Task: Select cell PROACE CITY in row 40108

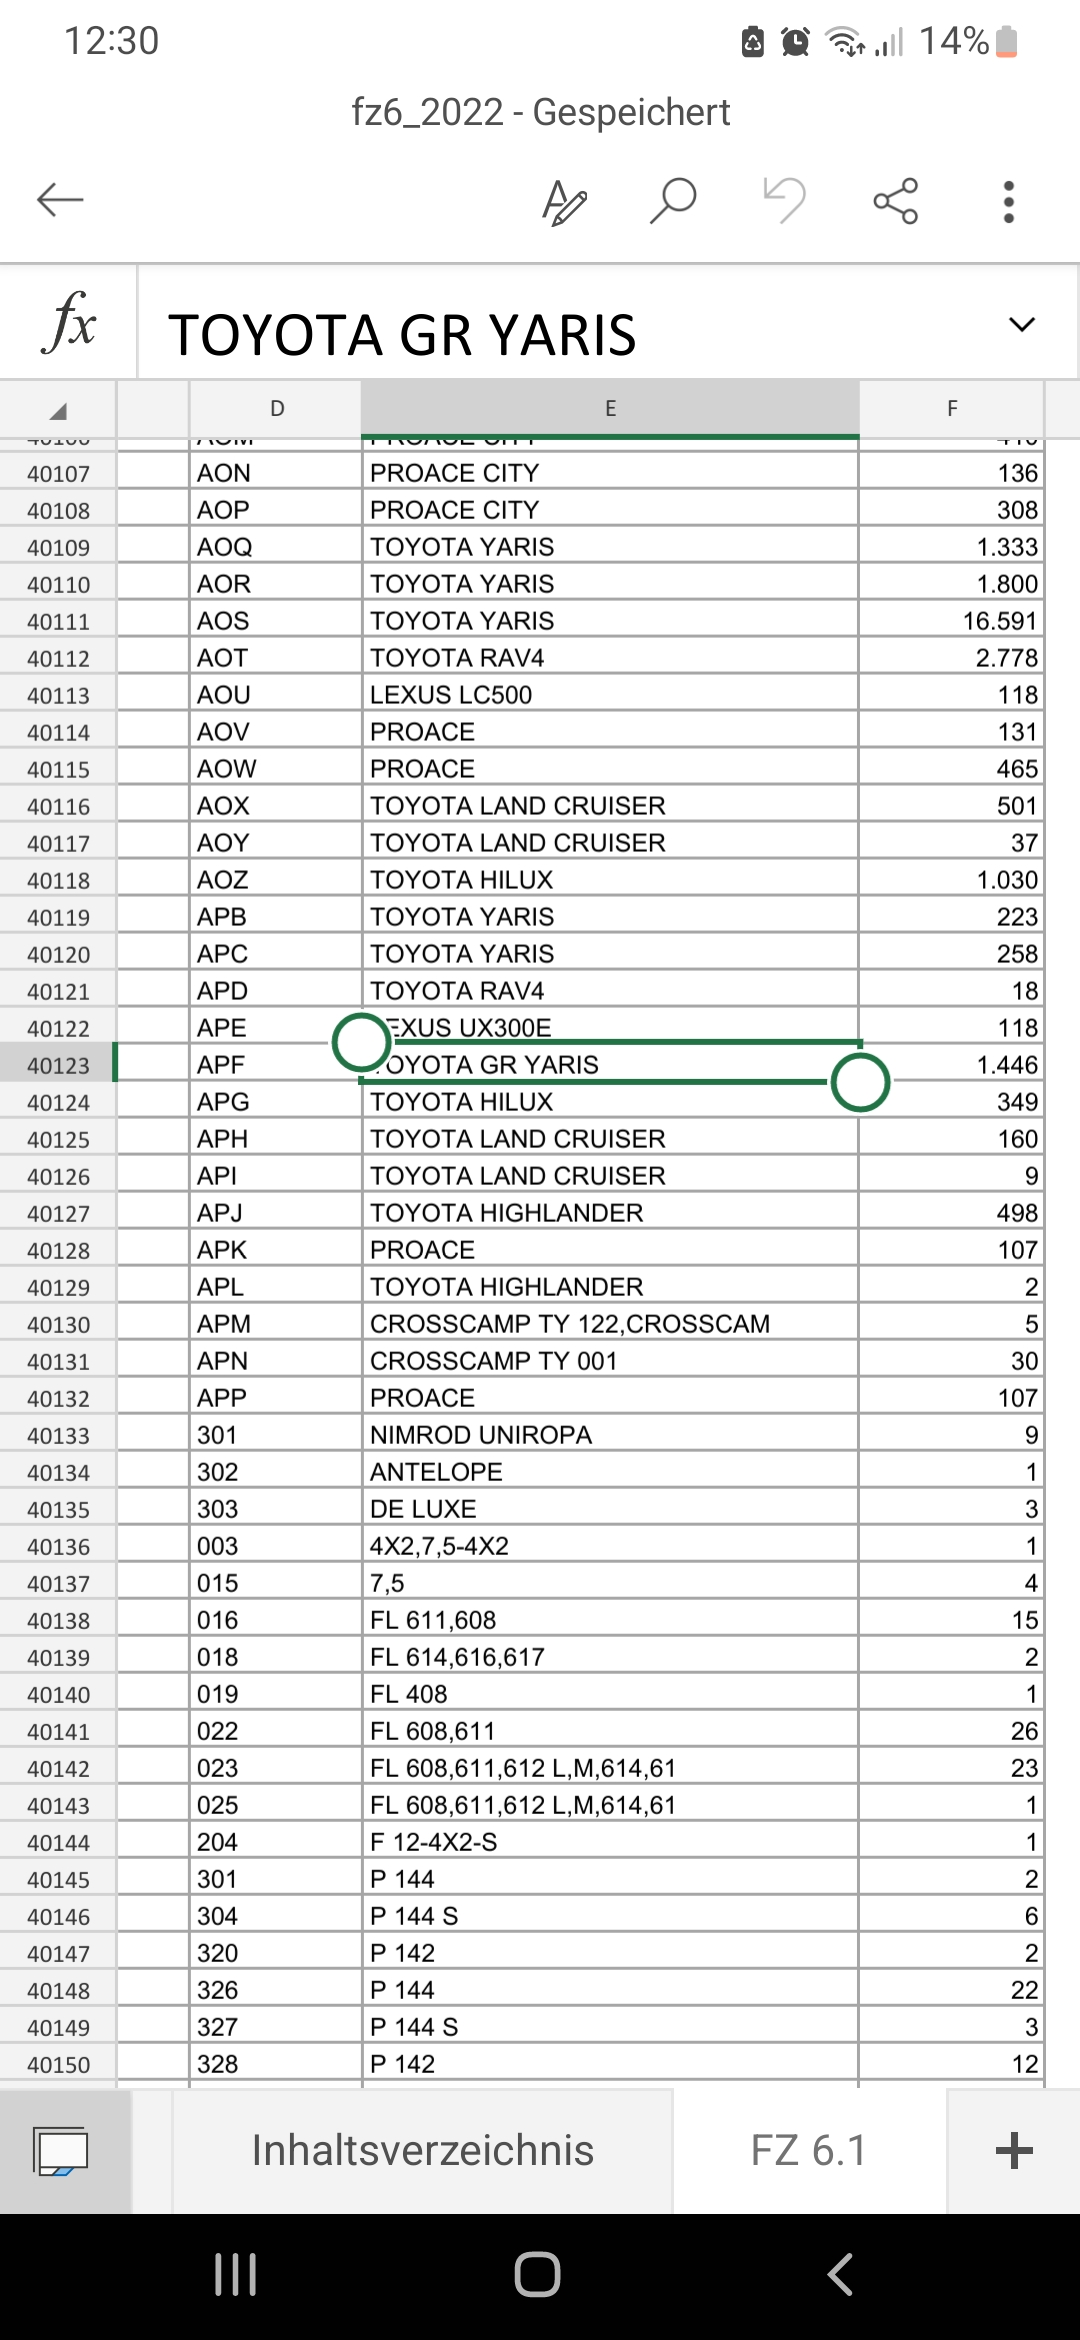Action: click(610, 510)
